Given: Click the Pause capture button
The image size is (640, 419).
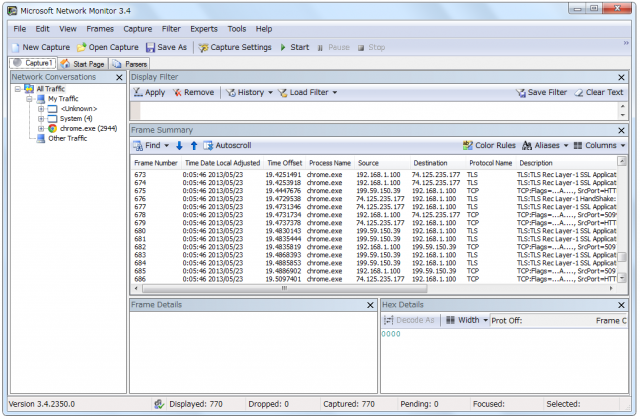Looking at the screenshot, I should [x=334, y=47].
